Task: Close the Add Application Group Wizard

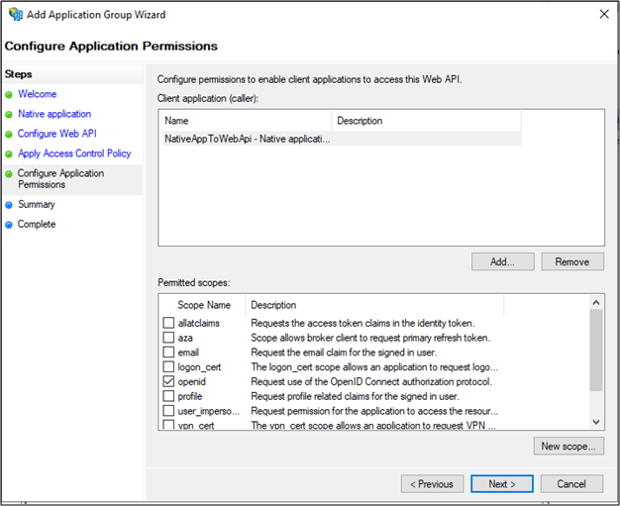Action: point(602,15)
